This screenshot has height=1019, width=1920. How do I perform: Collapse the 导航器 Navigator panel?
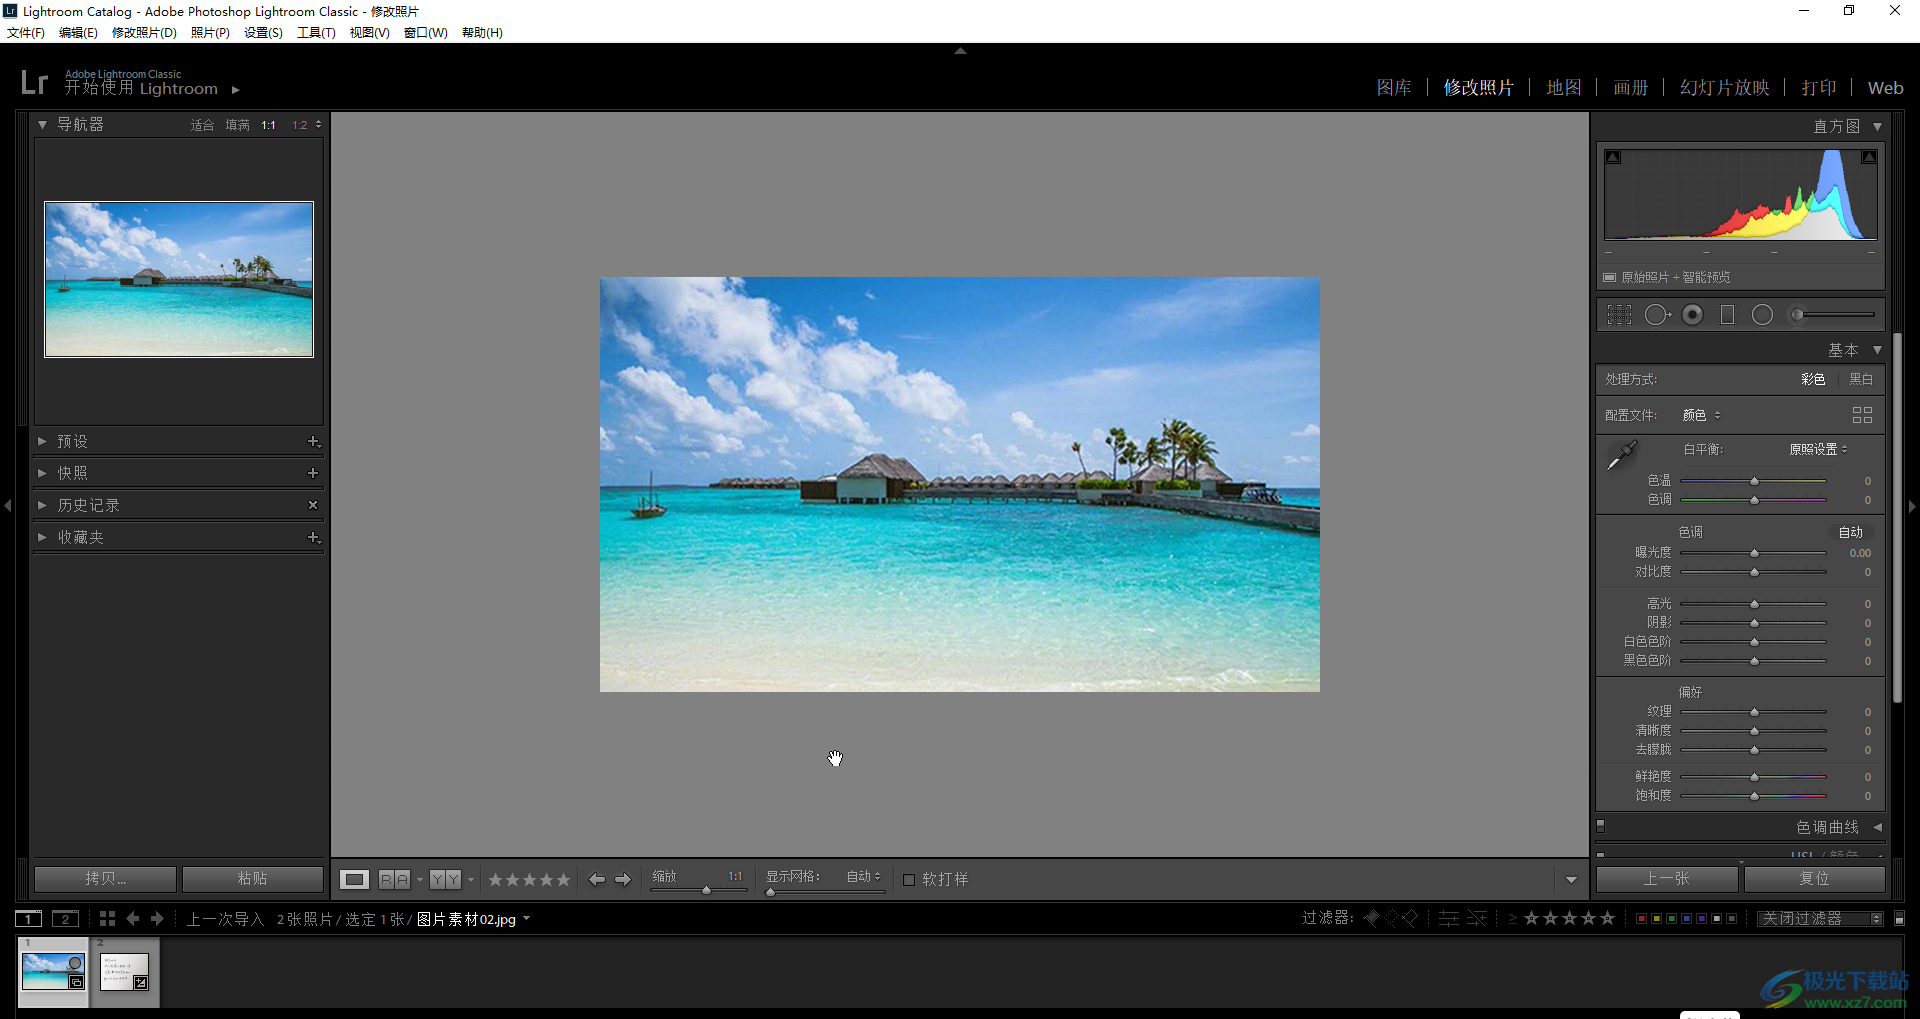tap(42, 125)
